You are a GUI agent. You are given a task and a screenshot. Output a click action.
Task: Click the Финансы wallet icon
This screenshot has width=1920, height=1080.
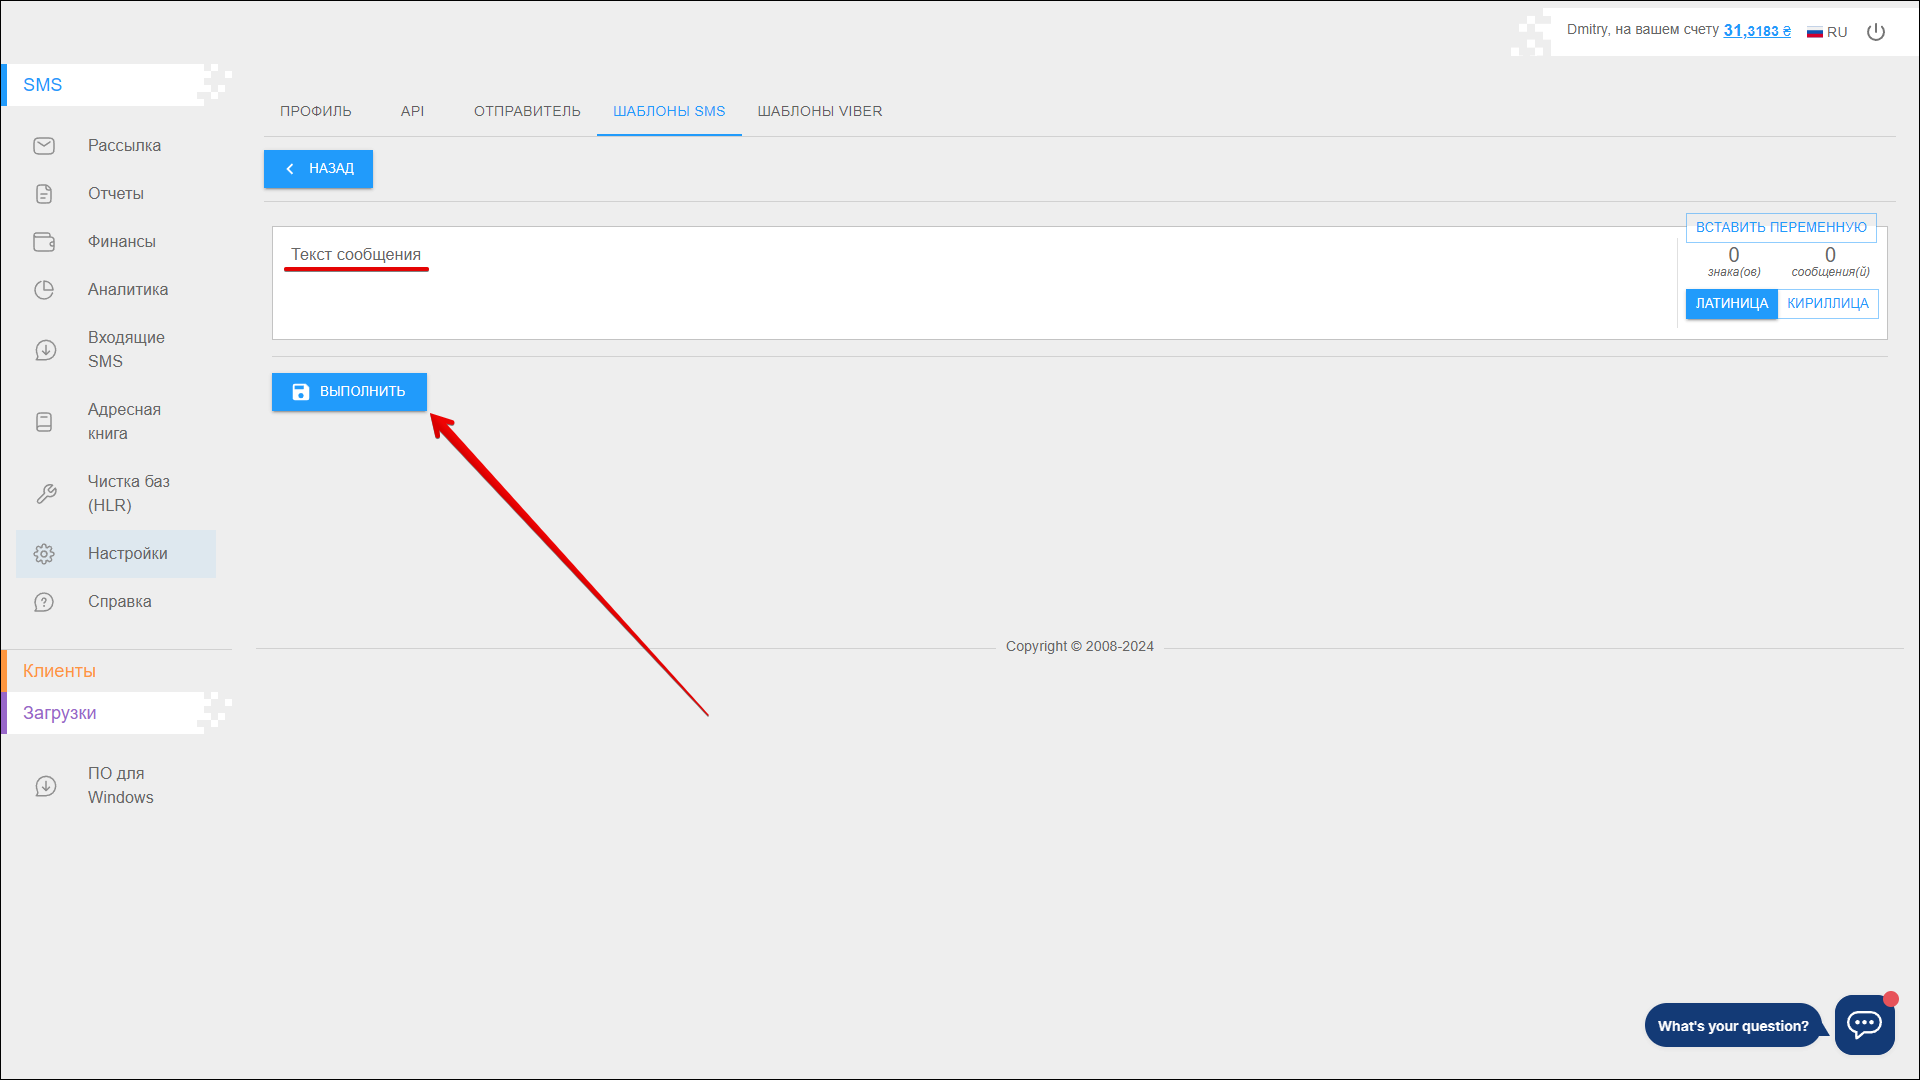[44, 242]
